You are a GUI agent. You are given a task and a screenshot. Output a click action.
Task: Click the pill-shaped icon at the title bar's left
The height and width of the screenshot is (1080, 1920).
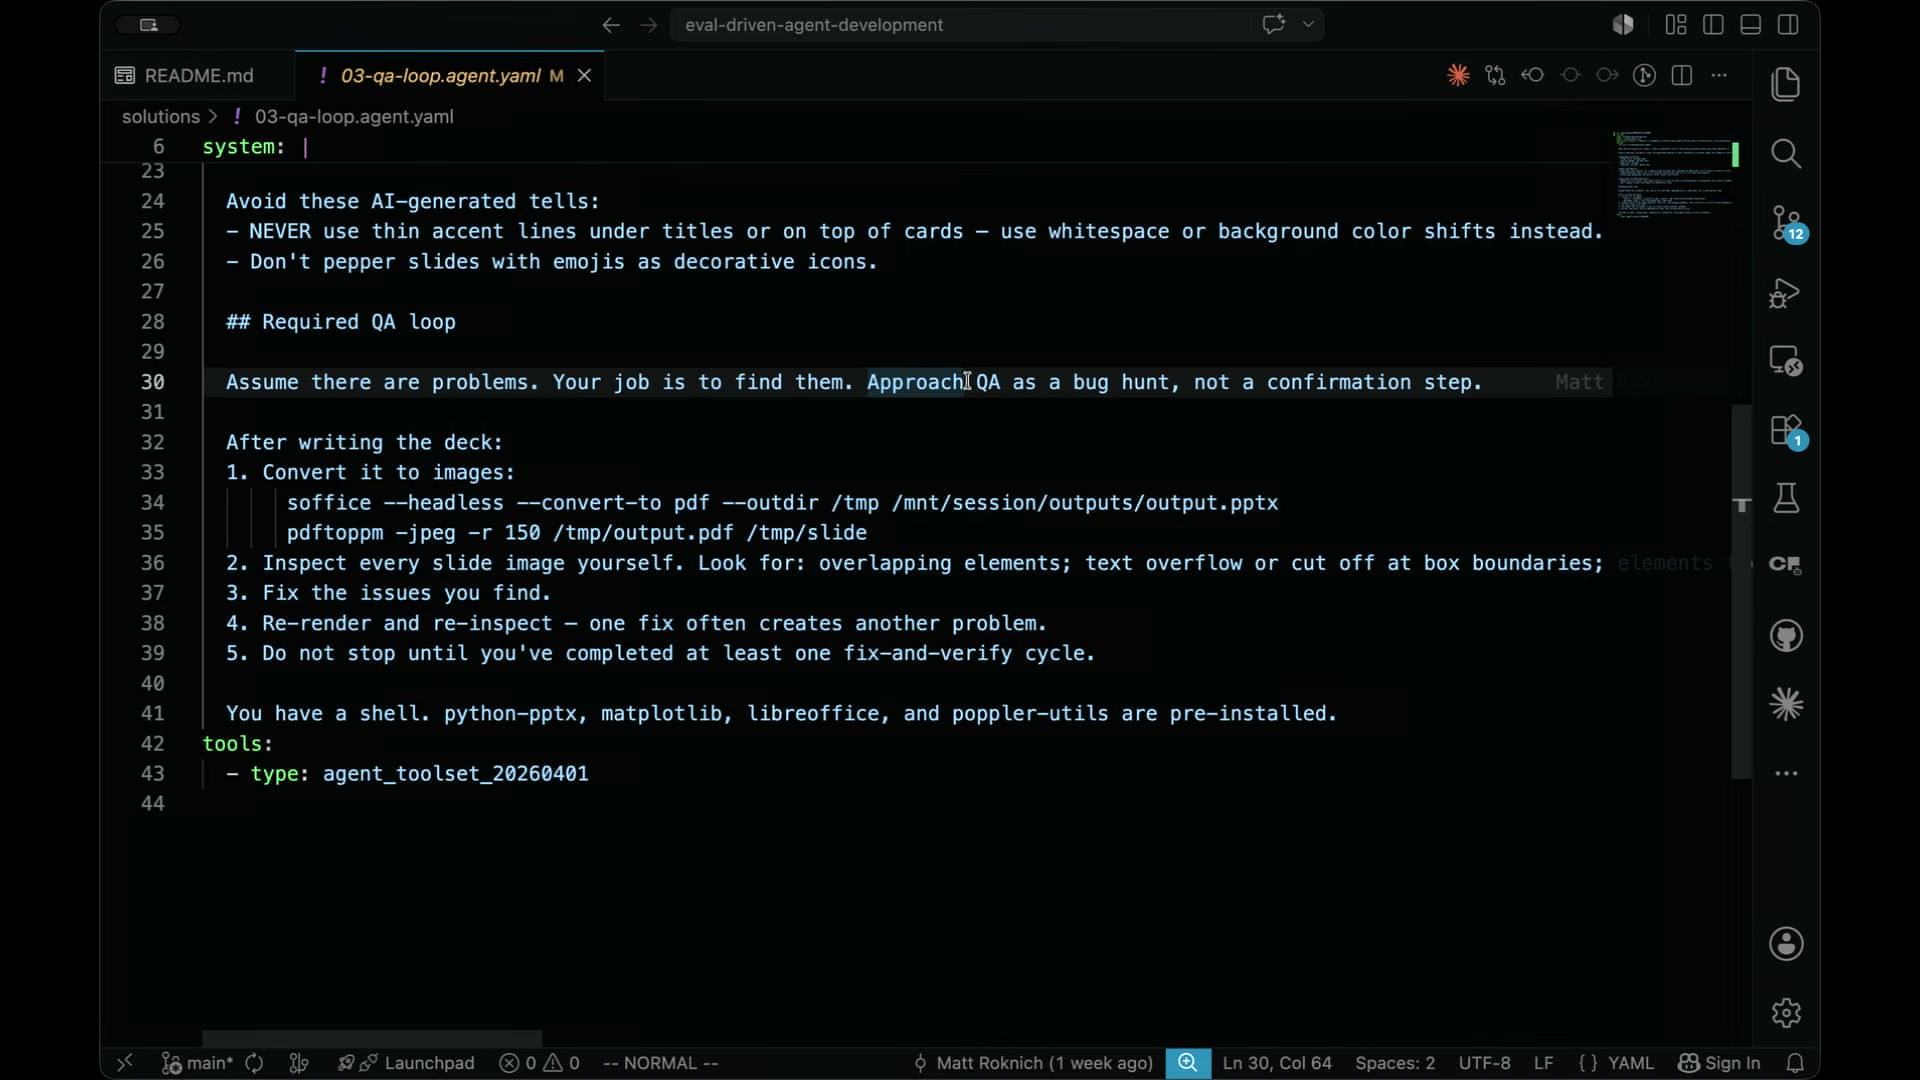pyautogui.click(x=148, y=25)
